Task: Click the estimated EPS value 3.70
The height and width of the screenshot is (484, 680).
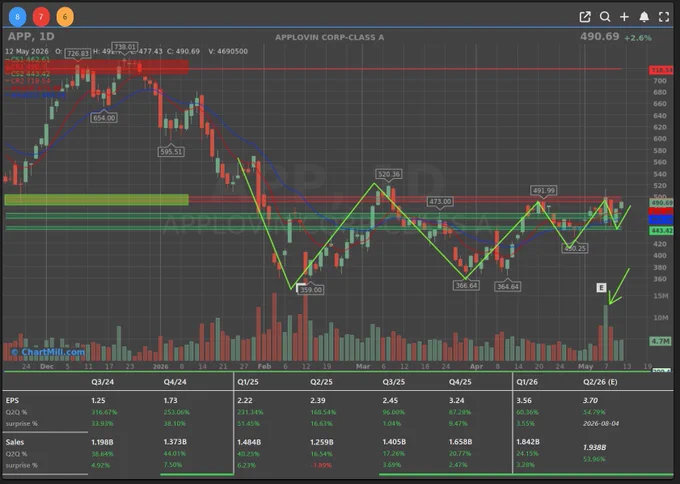Action: (590, 400)
